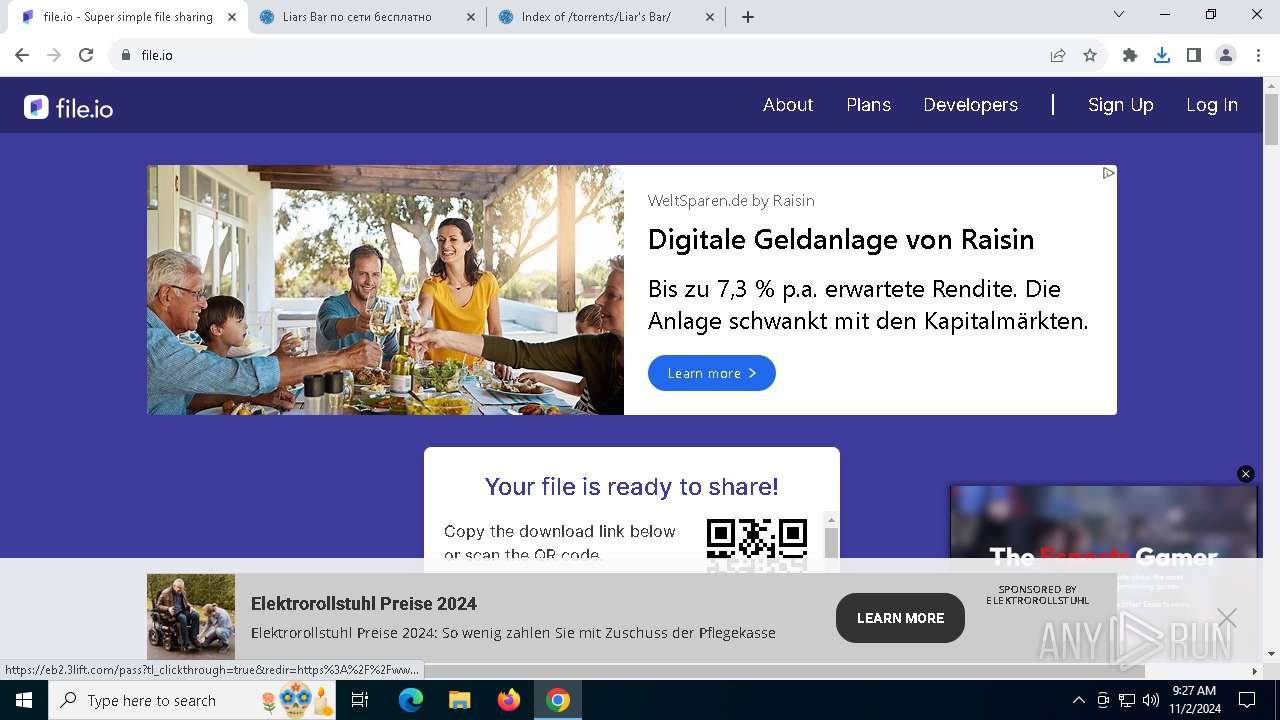Screen dimensions: 1280x720
Task: Open the Developers page
Action: [x=970, y=105]
